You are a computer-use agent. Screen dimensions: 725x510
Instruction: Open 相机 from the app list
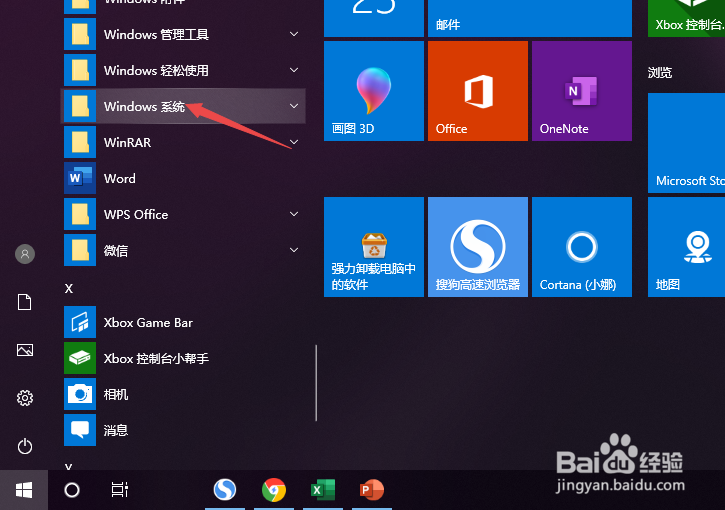pos(184,394)
